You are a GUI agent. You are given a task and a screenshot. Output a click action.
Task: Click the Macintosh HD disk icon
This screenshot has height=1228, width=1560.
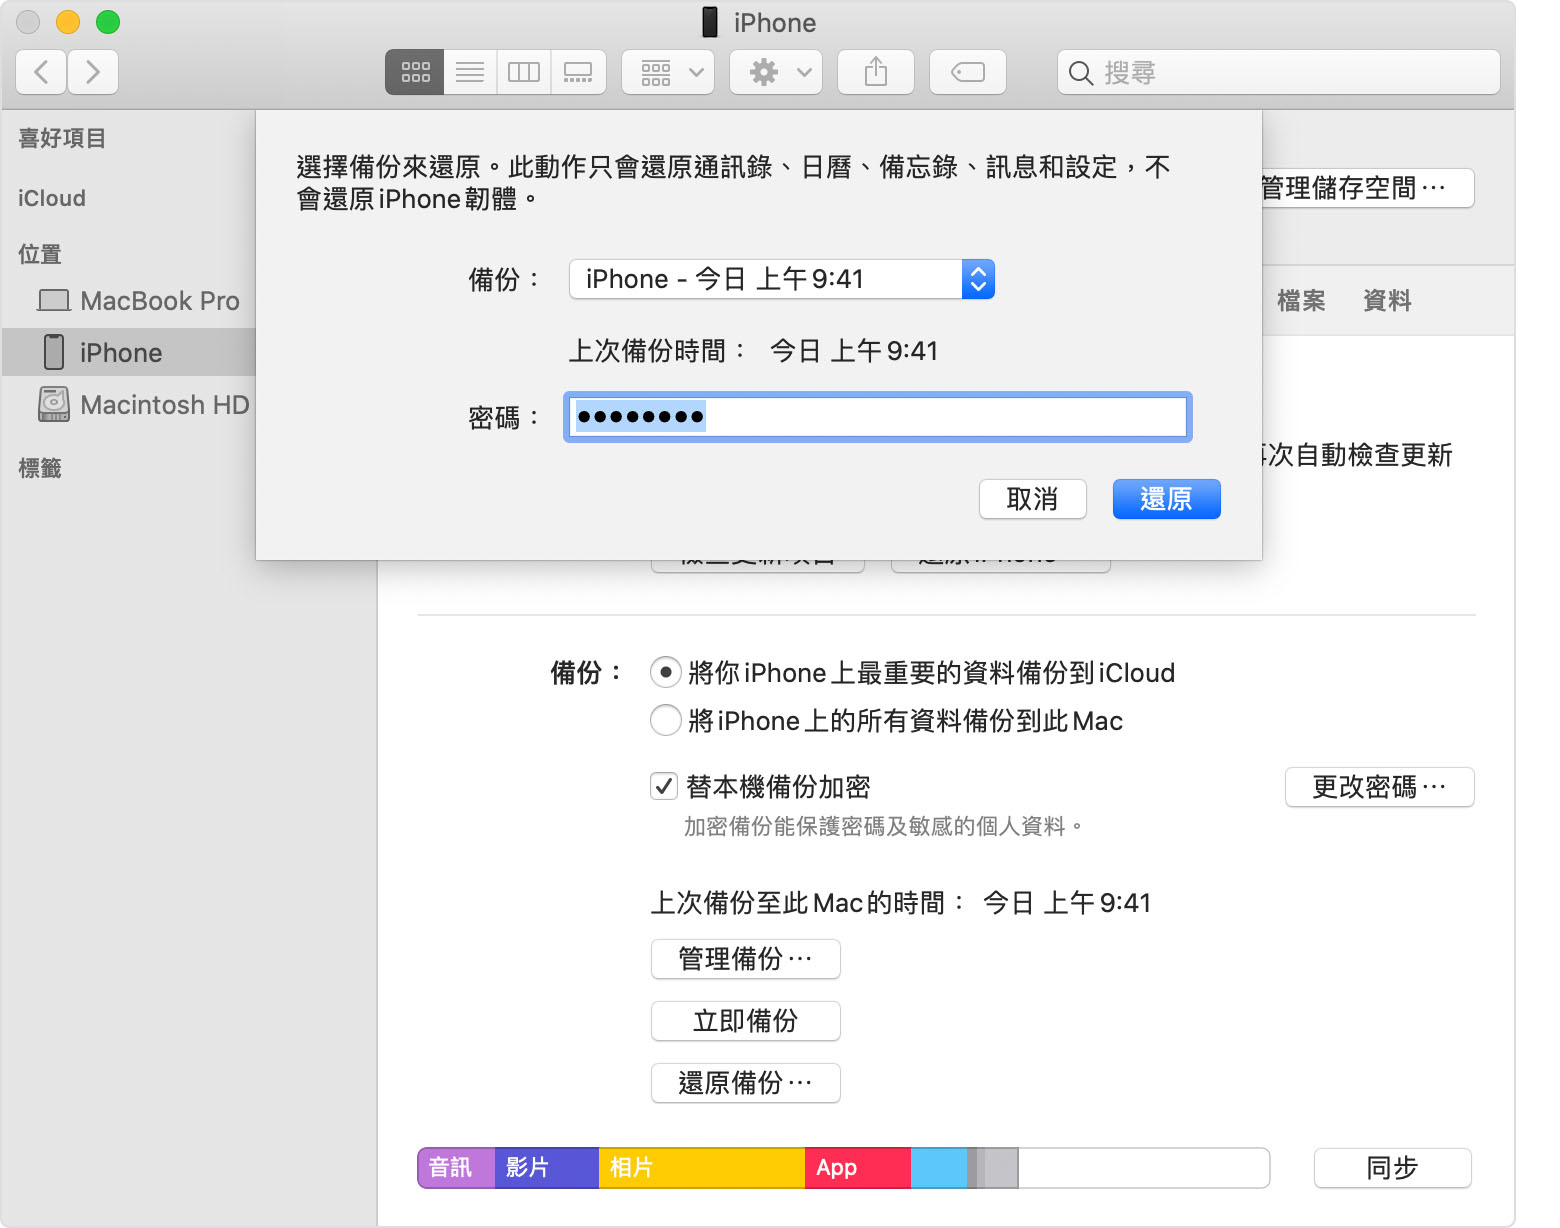[x=54, y=404]
